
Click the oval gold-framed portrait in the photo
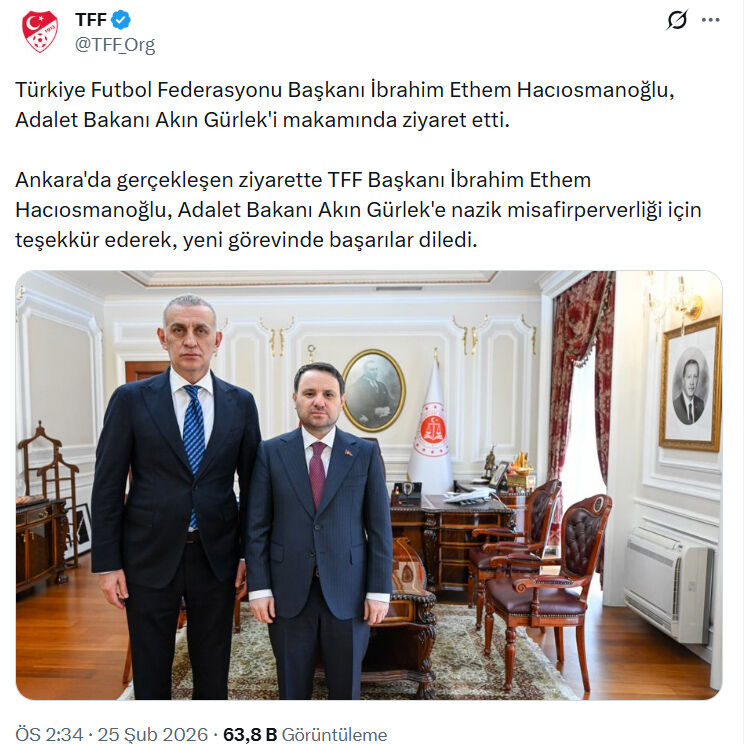(x=374, y=390)
